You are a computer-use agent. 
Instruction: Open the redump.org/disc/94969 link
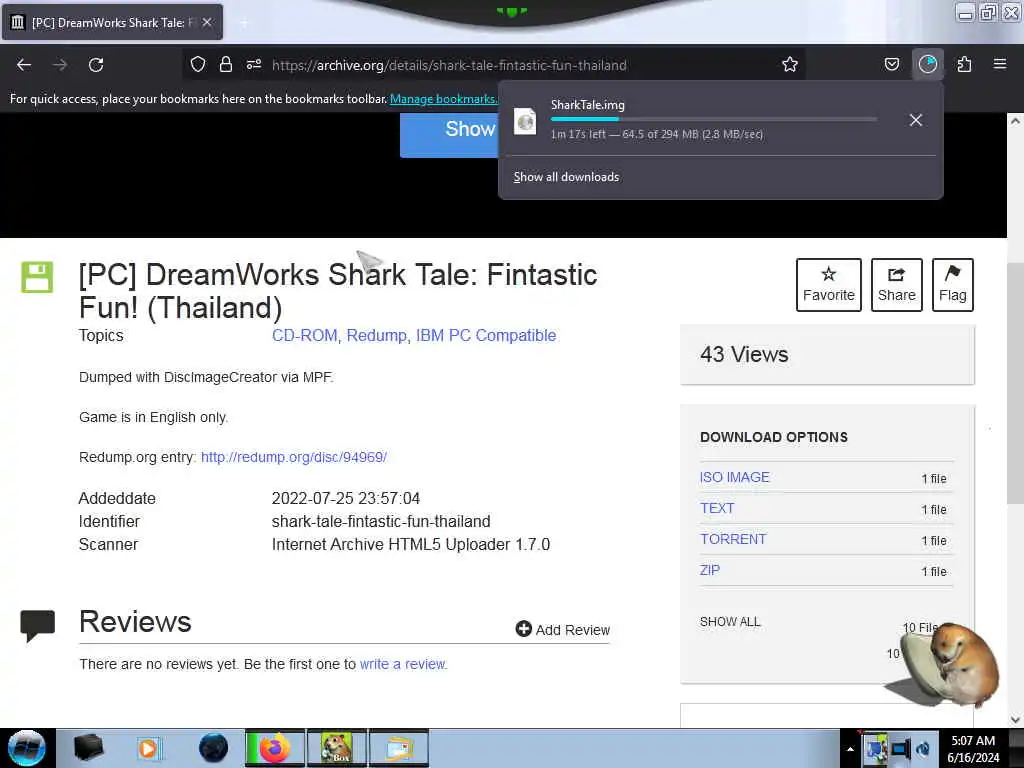294,457
